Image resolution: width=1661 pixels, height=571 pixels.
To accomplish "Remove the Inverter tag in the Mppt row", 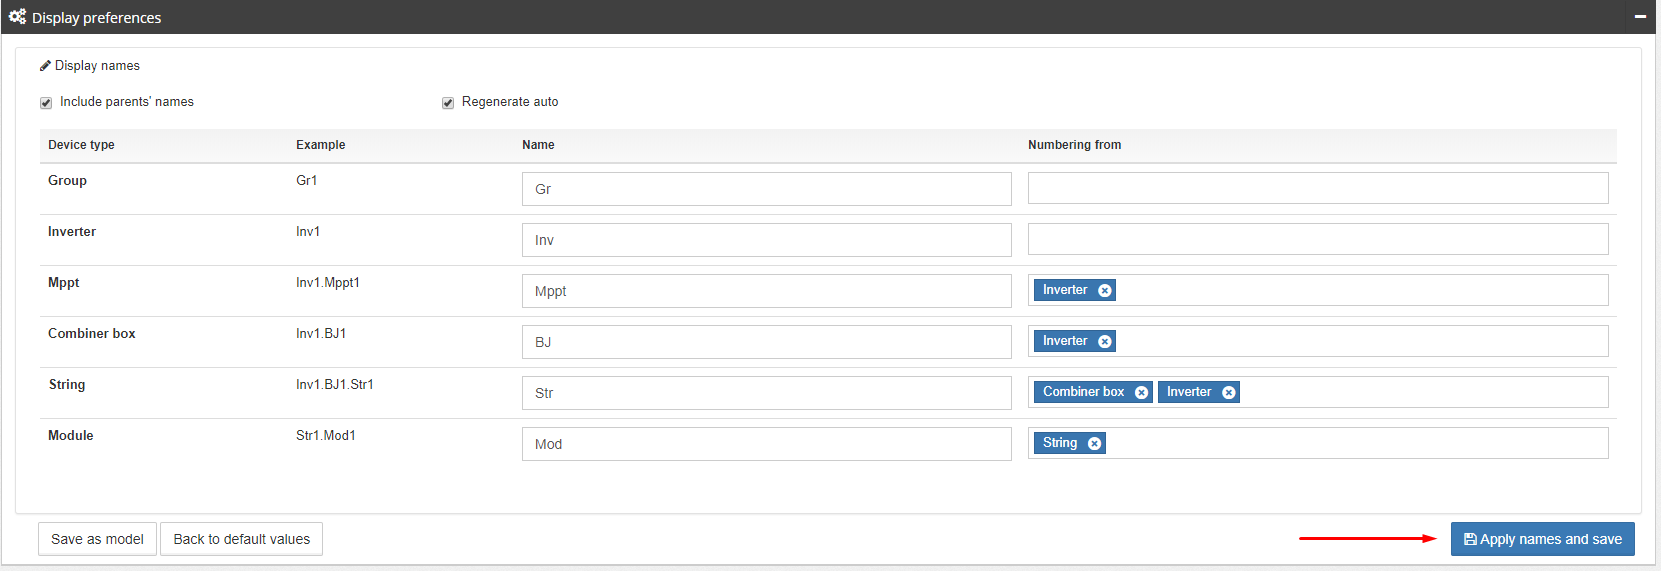I will (x=1105, y=291).
